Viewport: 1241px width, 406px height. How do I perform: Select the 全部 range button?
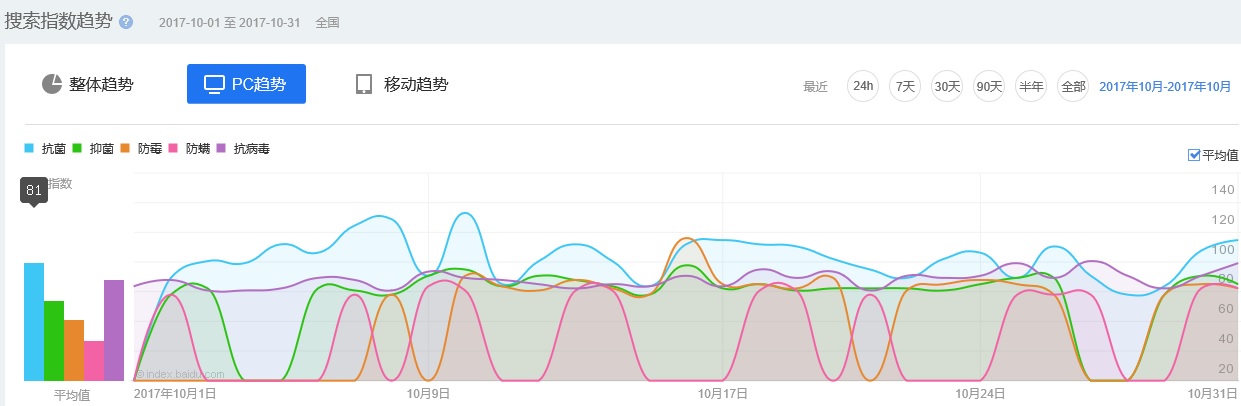1073,86
